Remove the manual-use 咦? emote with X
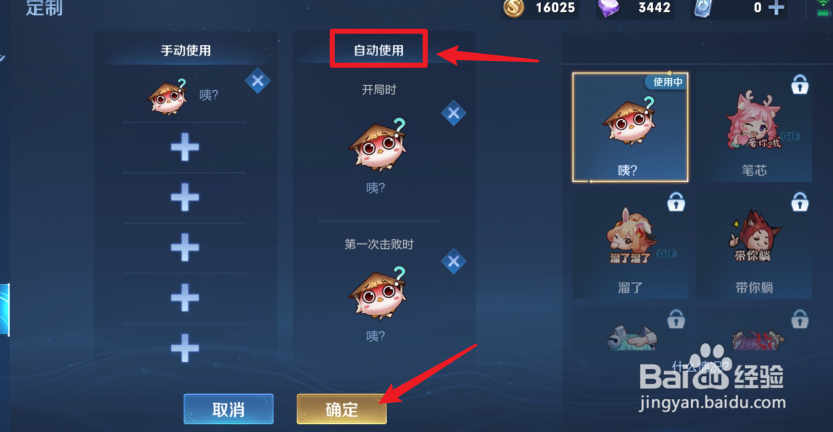Viewport: 833px width, 432px height. pos(258,81)
